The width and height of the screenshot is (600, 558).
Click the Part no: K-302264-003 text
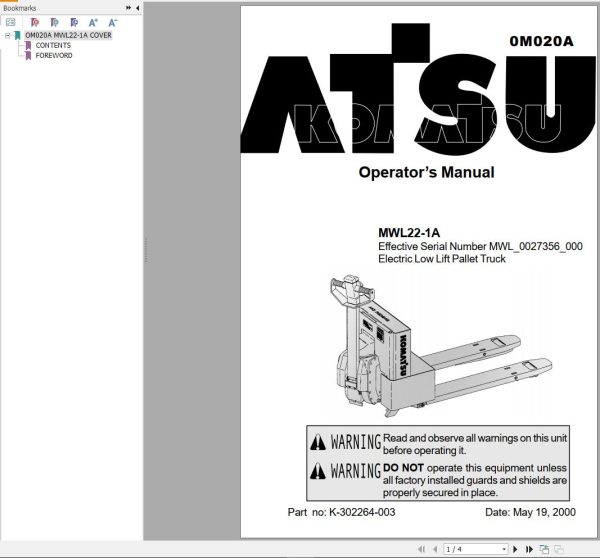click(341, 512)
